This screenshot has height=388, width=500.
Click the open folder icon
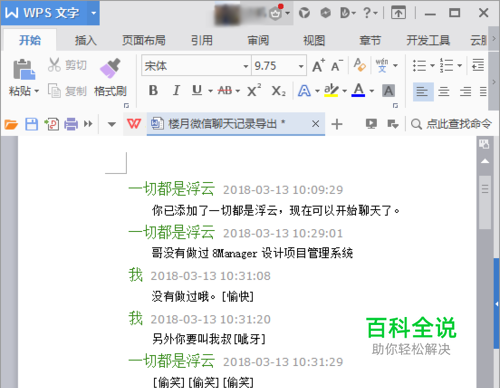click(x=11, y=124)
